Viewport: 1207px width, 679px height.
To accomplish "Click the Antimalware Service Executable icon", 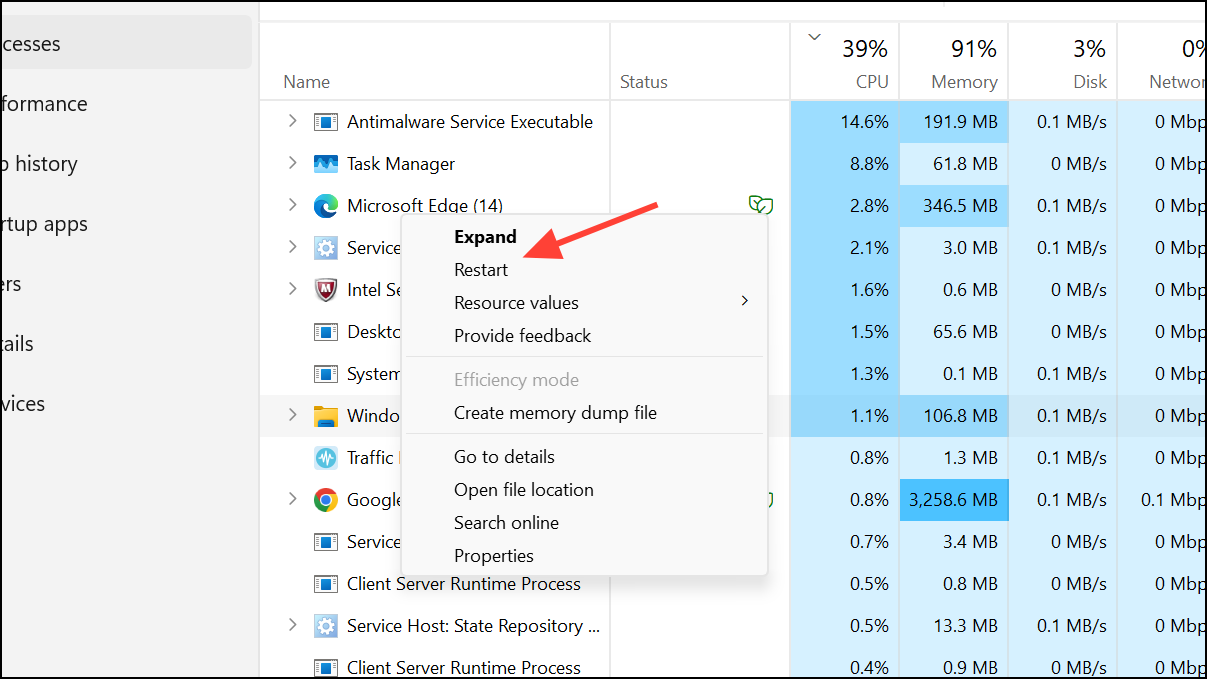I will click(325, 121).
